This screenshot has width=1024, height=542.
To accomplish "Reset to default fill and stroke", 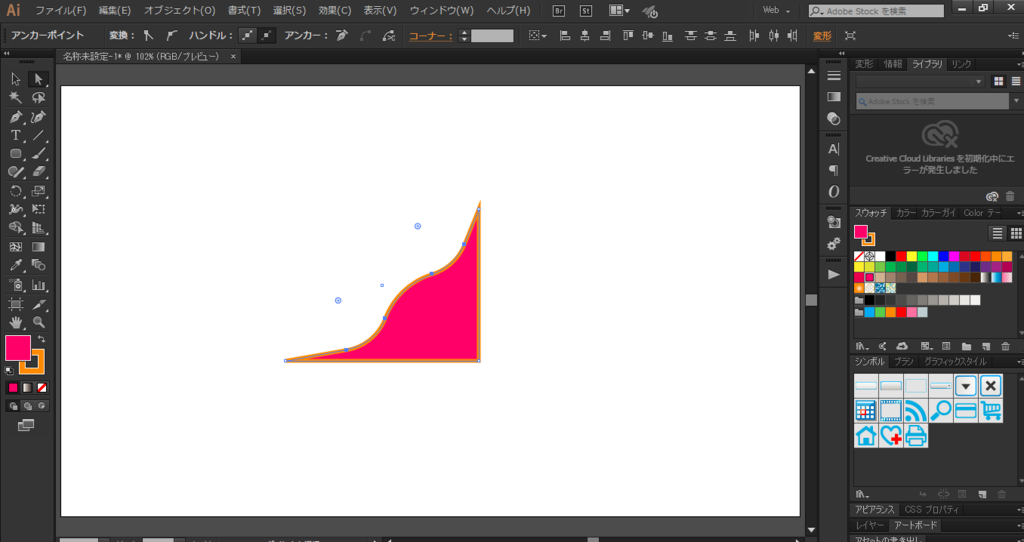I will click(9, 371).
